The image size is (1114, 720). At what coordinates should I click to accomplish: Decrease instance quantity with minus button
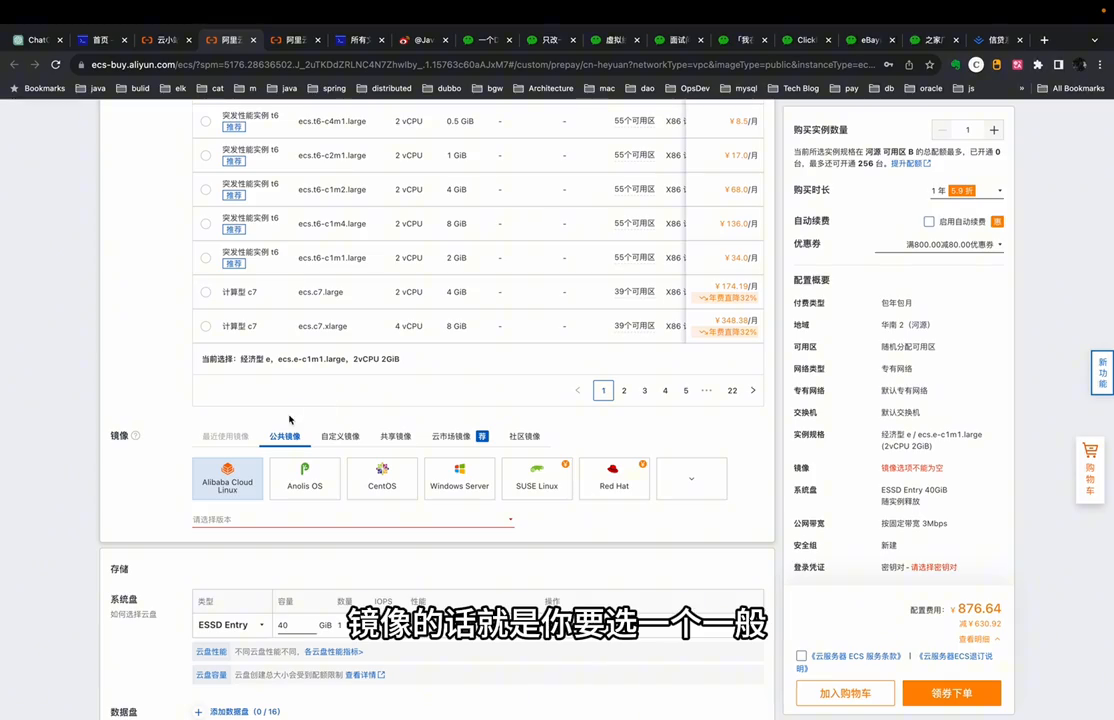942,130
